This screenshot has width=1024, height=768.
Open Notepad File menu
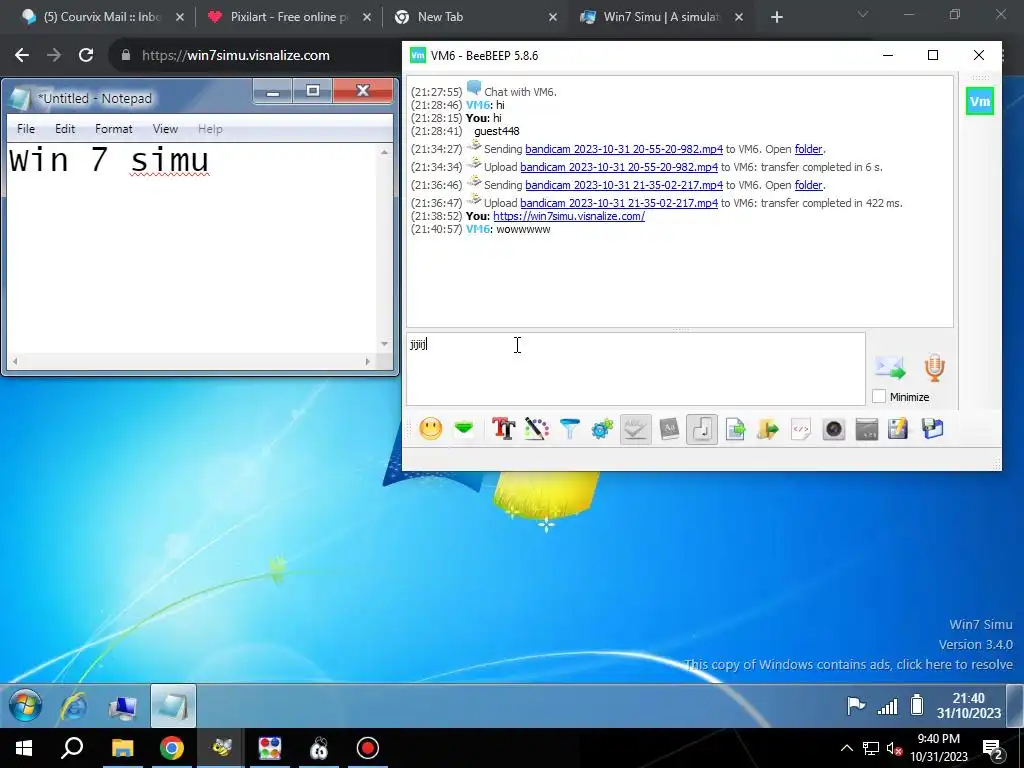(x=26, y=129)
